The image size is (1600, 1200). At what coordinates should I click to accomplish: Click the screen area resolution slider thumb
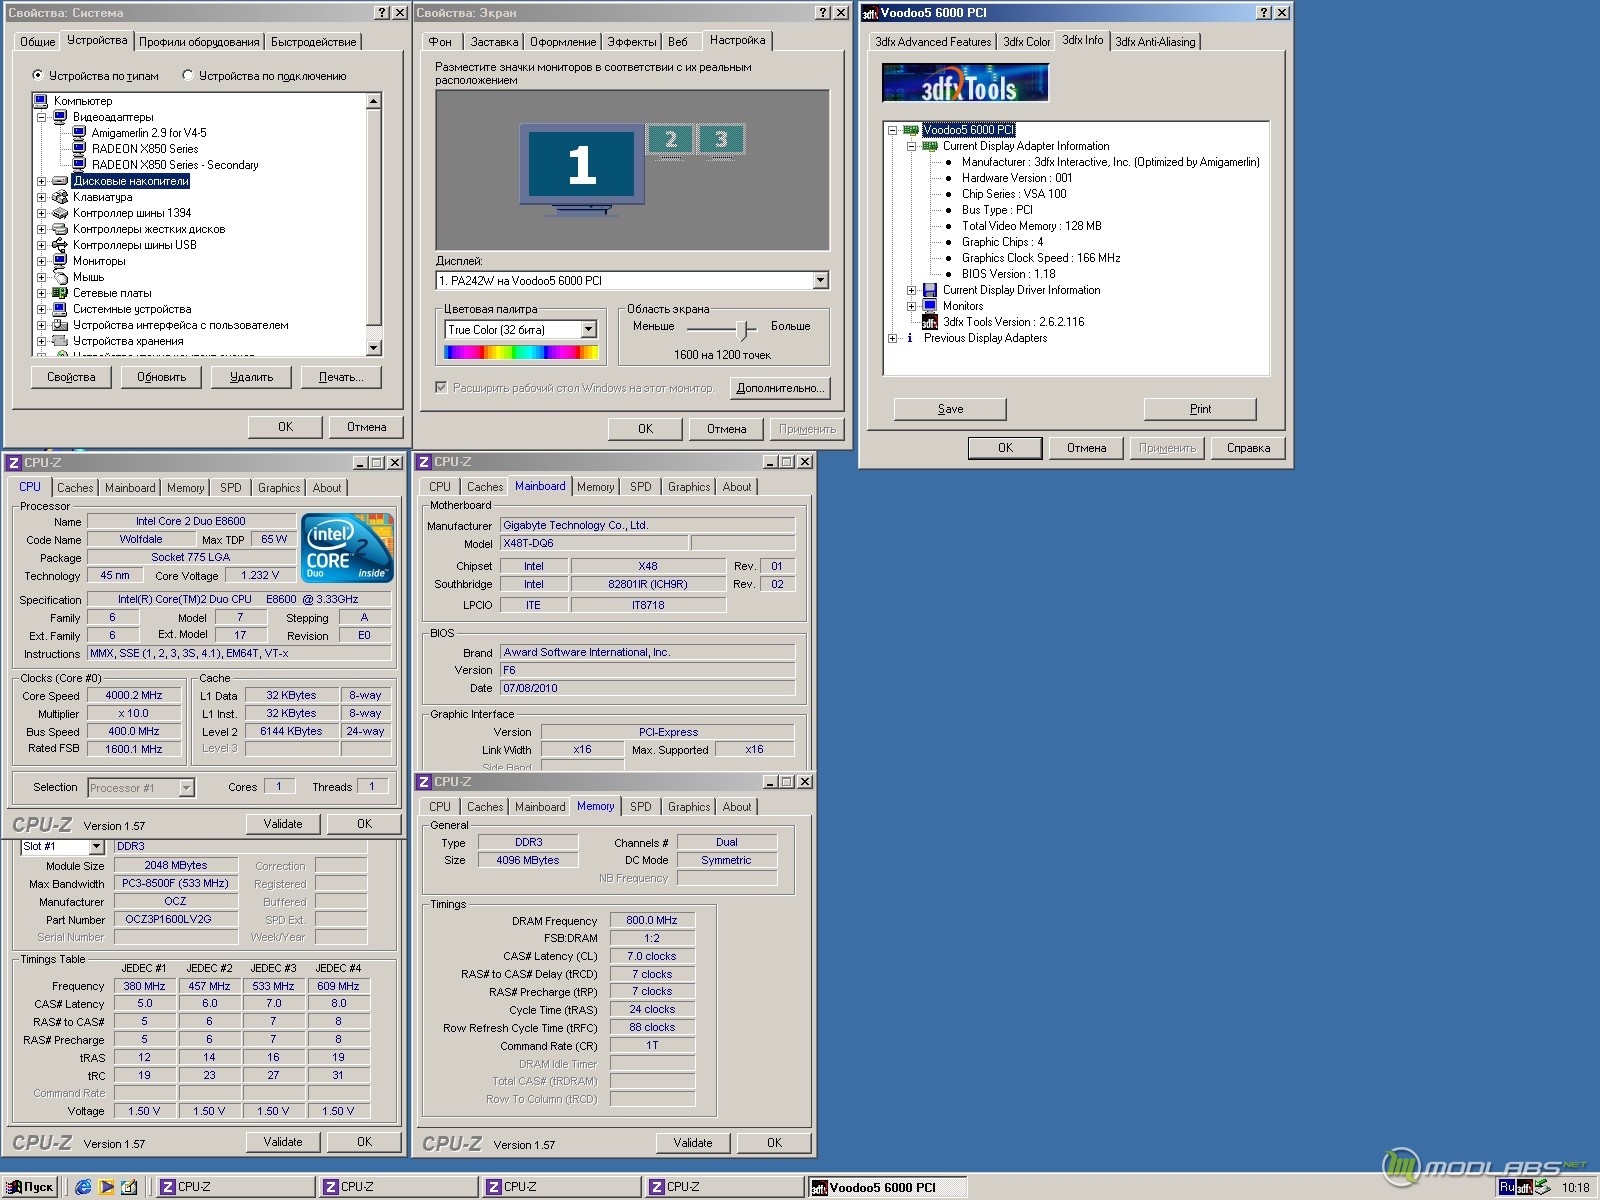pos(743,329)
